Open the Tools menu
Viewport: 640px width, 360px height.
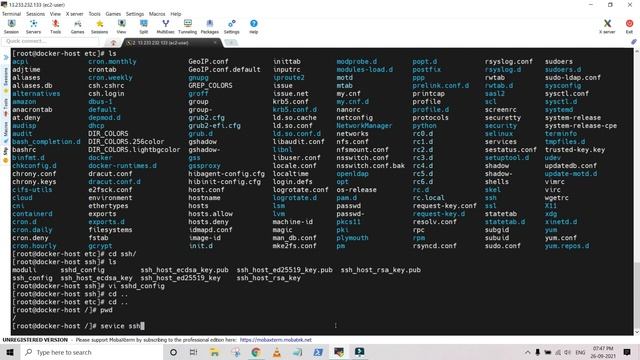tap(94, 14)
